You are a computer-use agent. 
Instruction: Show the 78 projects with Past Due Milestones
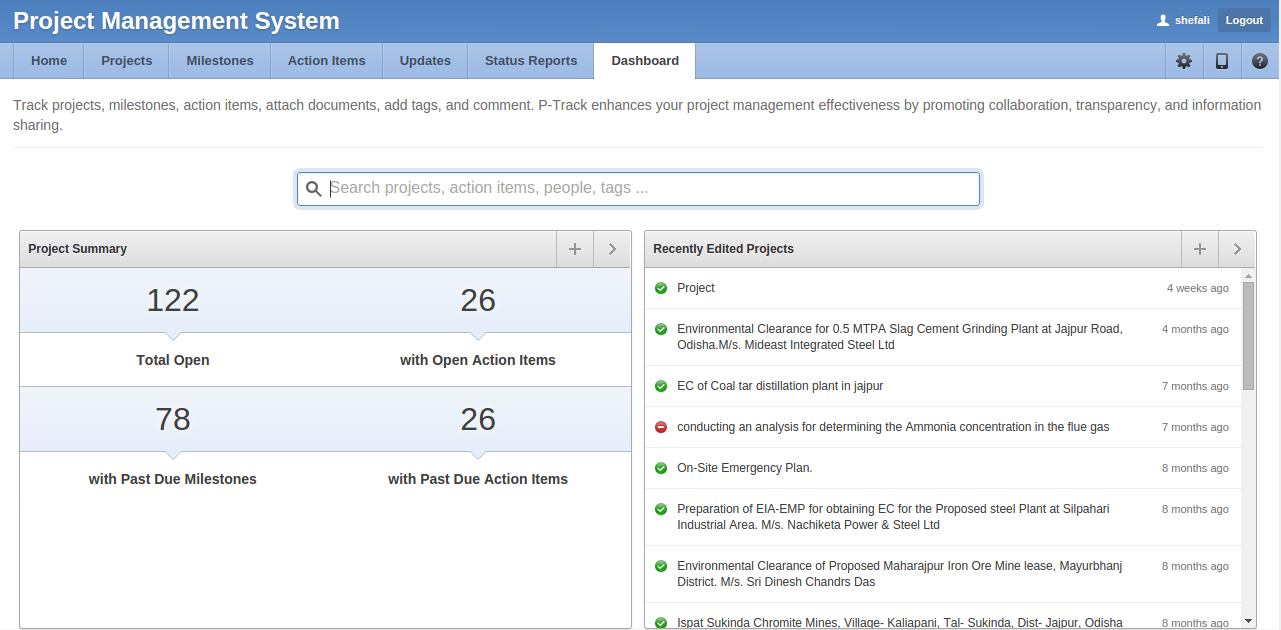173,420
